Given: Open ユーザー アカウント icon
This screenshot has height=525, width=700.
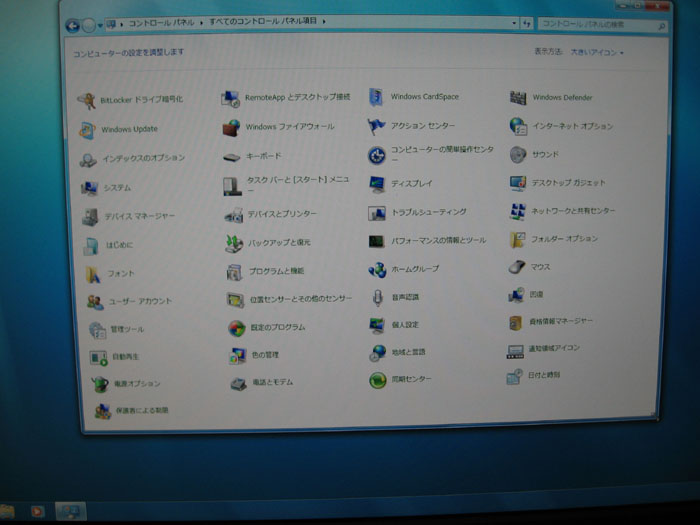Looking at the screenshot, I should tap(95, 302).
